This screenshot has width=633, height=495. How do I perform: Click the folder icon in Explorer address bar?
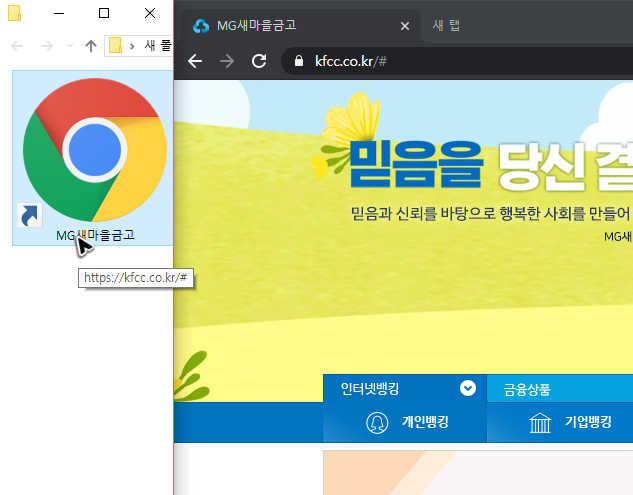pyautogui.click(x=115, y=45)
